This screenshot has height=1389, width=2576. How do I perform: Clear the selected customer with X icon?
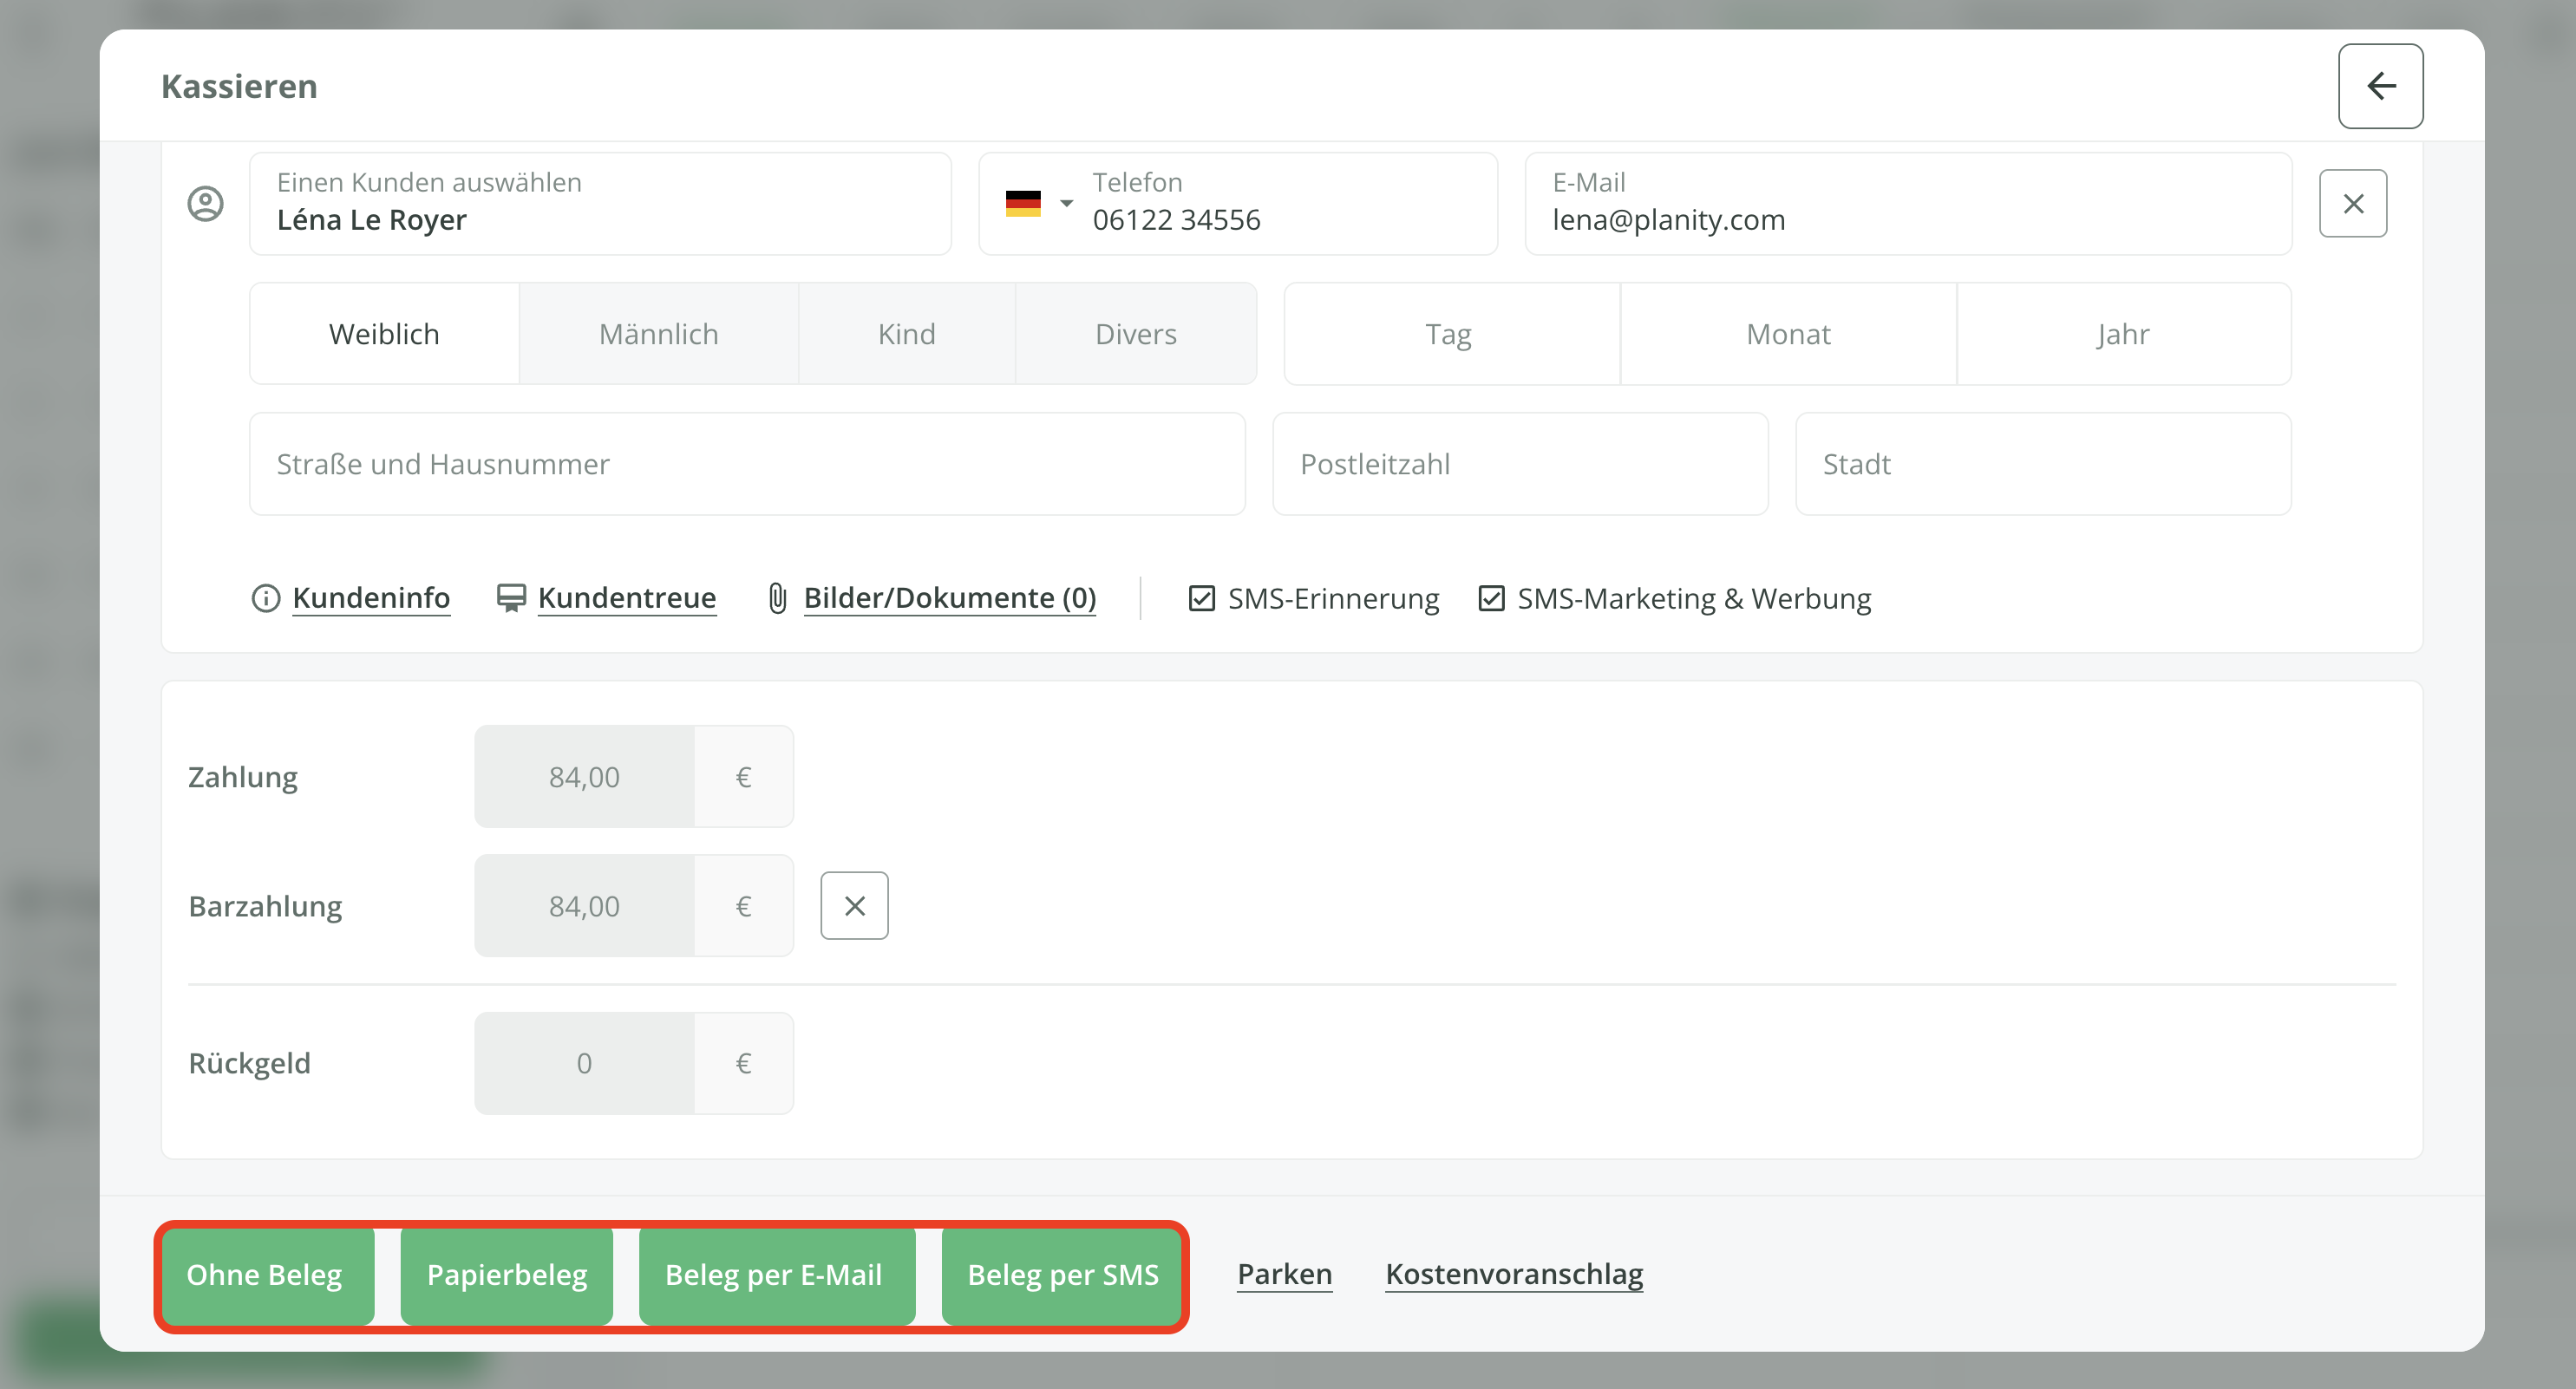[2353, 204]
